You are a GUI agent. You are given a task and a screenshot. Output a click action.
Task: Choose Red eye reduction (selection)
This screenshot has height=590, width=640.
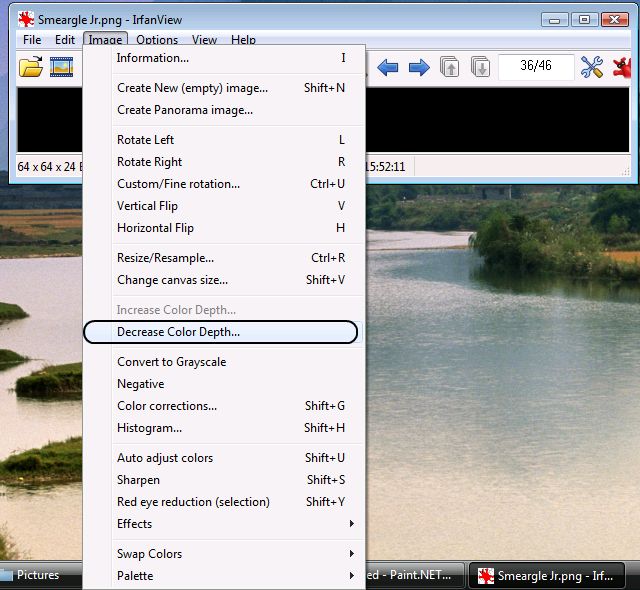(x=223, y=502)
